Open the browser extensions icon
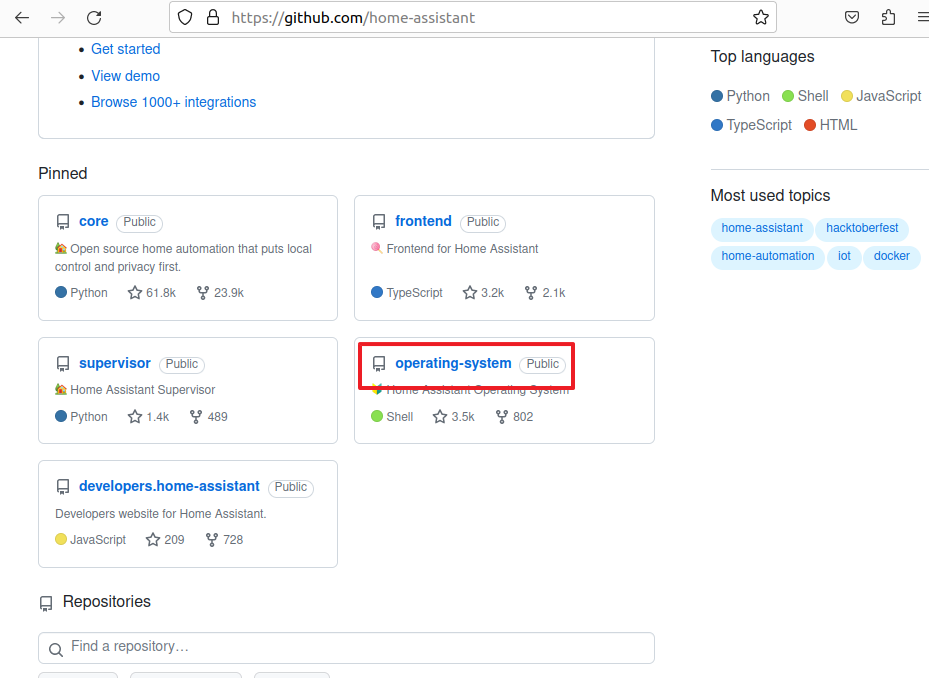 pos(888,18)
